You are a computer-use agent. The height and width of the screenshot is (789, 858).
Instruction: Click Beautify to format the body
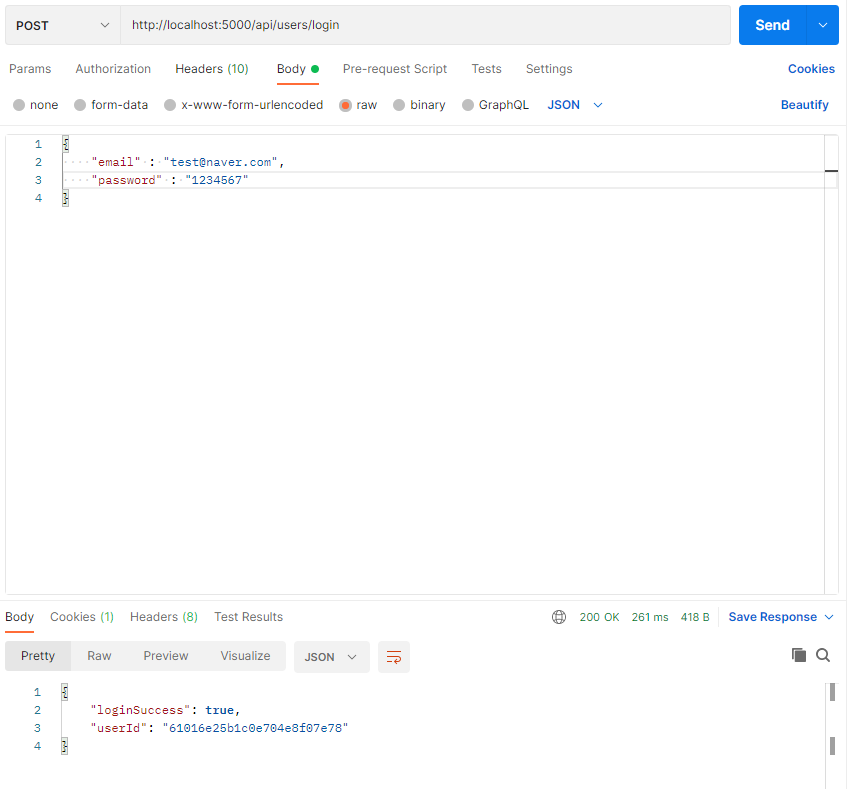tap(804, 105)
